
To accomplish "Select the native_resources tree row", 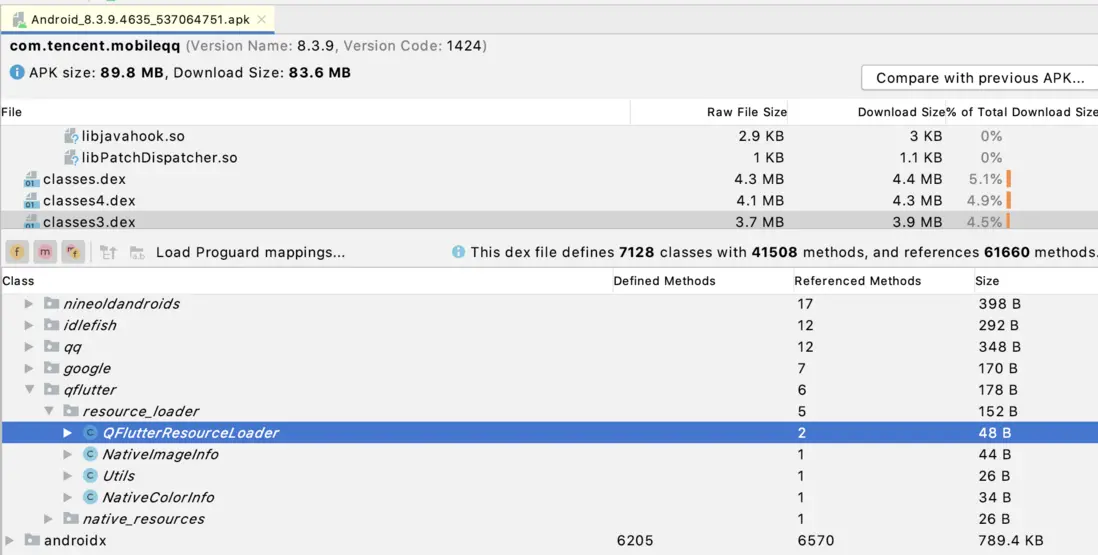I will tap(549, 519).
